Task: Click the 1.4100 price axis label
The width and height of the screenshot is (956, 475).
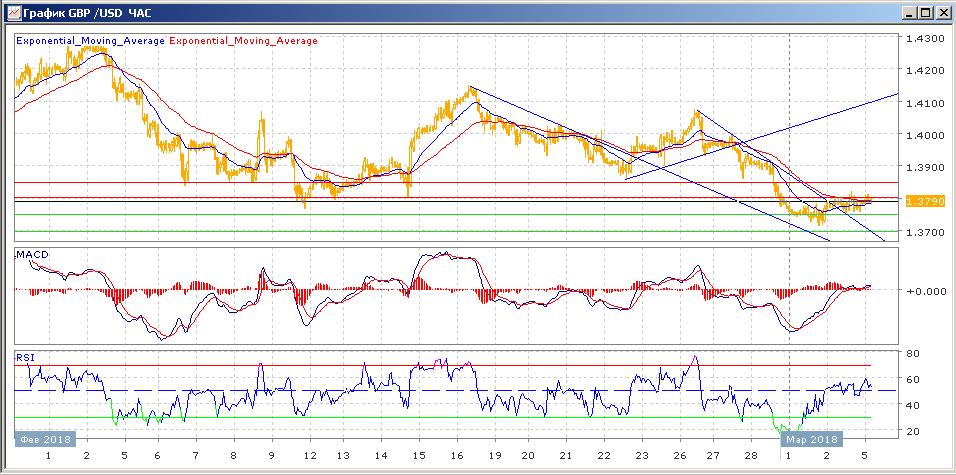Action: point(926,102)
